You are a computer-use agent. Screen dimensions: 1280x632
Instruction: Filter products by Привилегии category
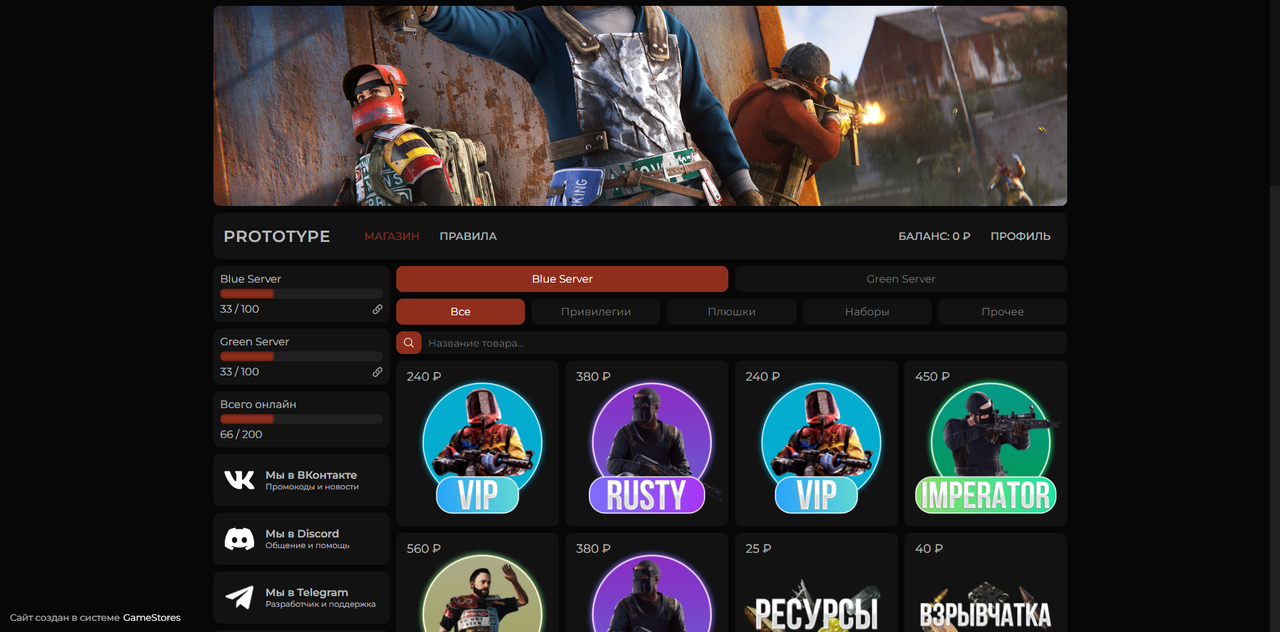pyautogui.click(x=595, y=312)
